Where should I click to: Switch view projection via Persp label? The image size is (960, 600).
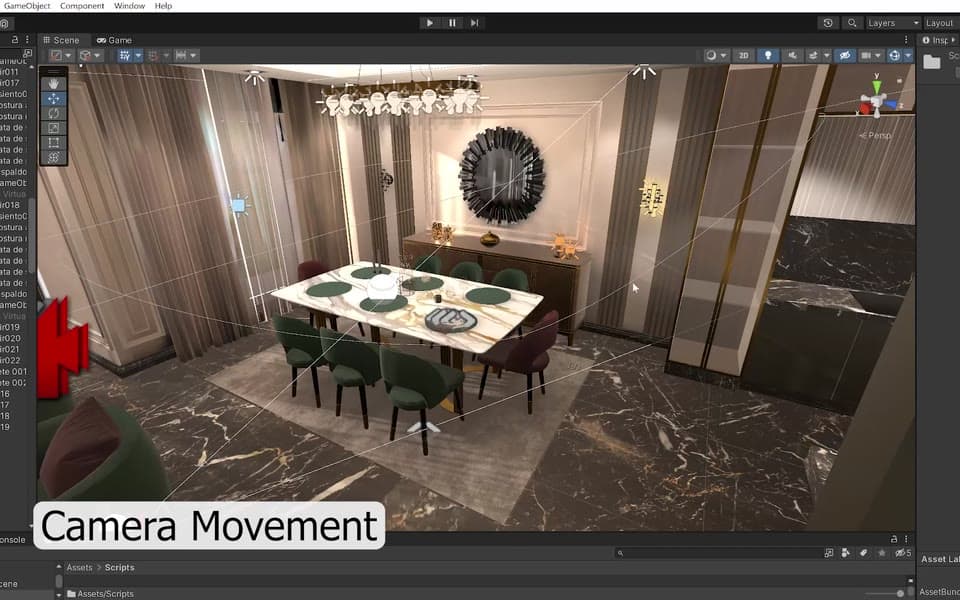coord(876,135)
